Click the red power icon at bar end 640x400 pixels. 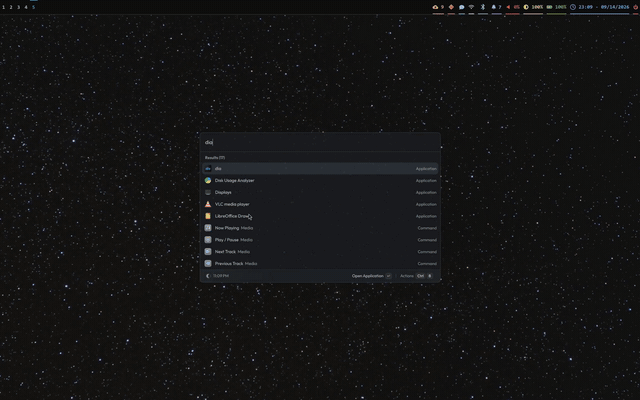point(636,7)
